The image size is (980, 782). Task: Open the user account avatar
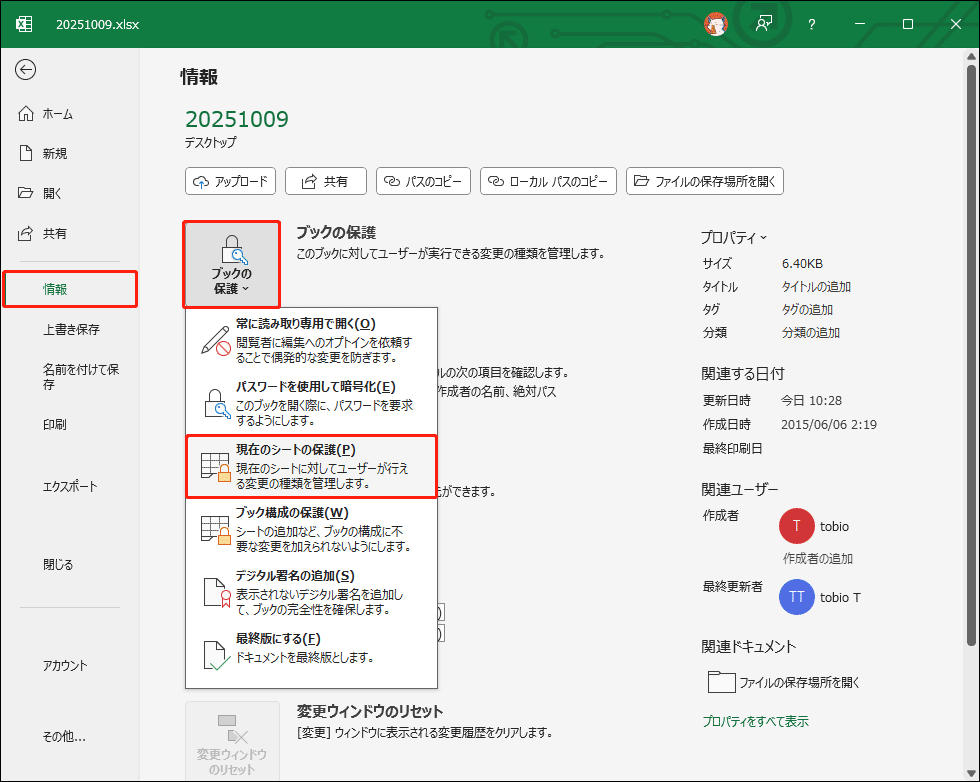[715, 24]
